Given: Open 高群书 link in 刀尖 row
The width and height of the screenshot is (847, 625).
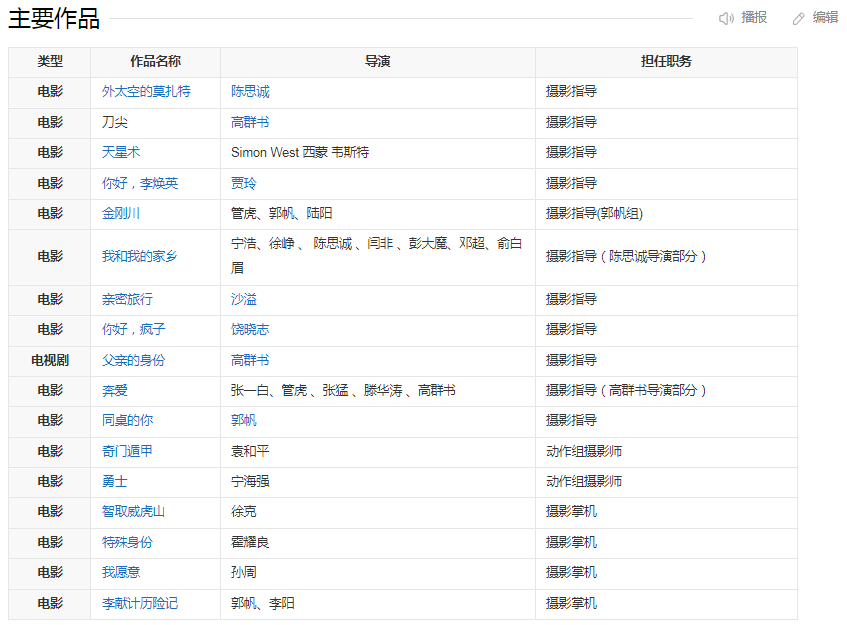Looking at the screenshot, I should [x=250, y=122].
